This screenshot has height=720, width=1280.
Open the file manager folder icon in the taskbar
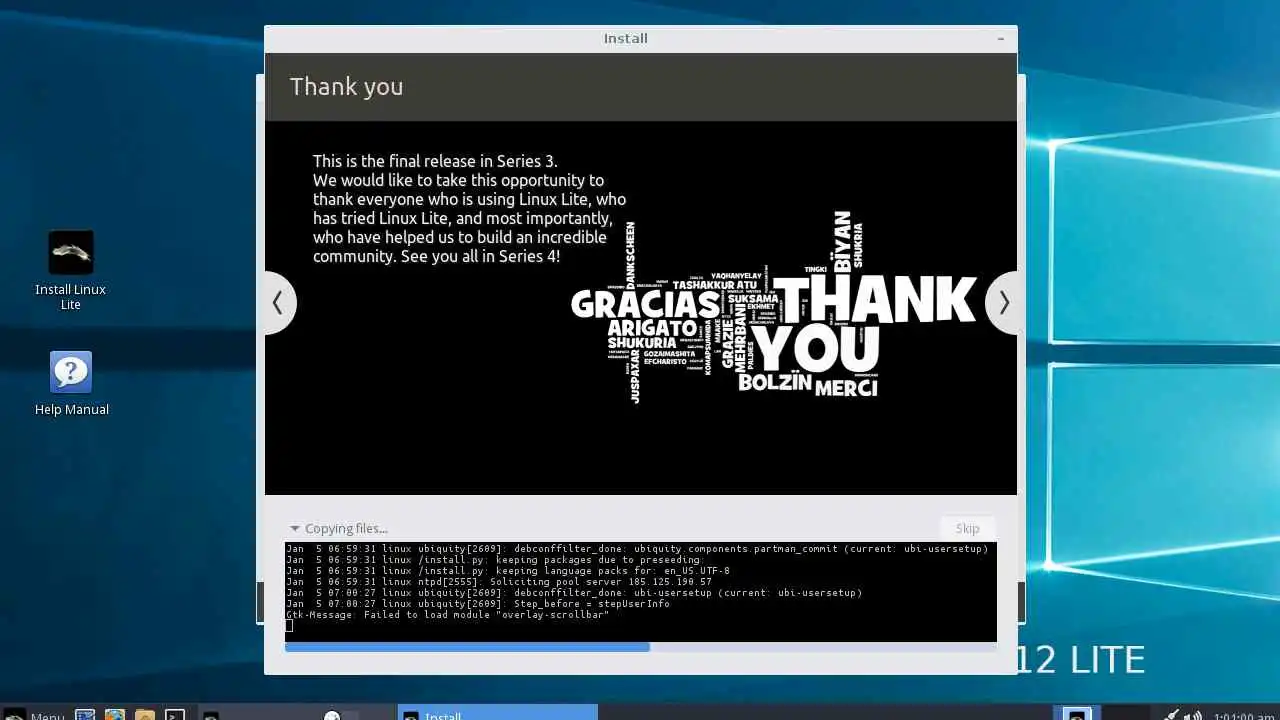(145, 714)
